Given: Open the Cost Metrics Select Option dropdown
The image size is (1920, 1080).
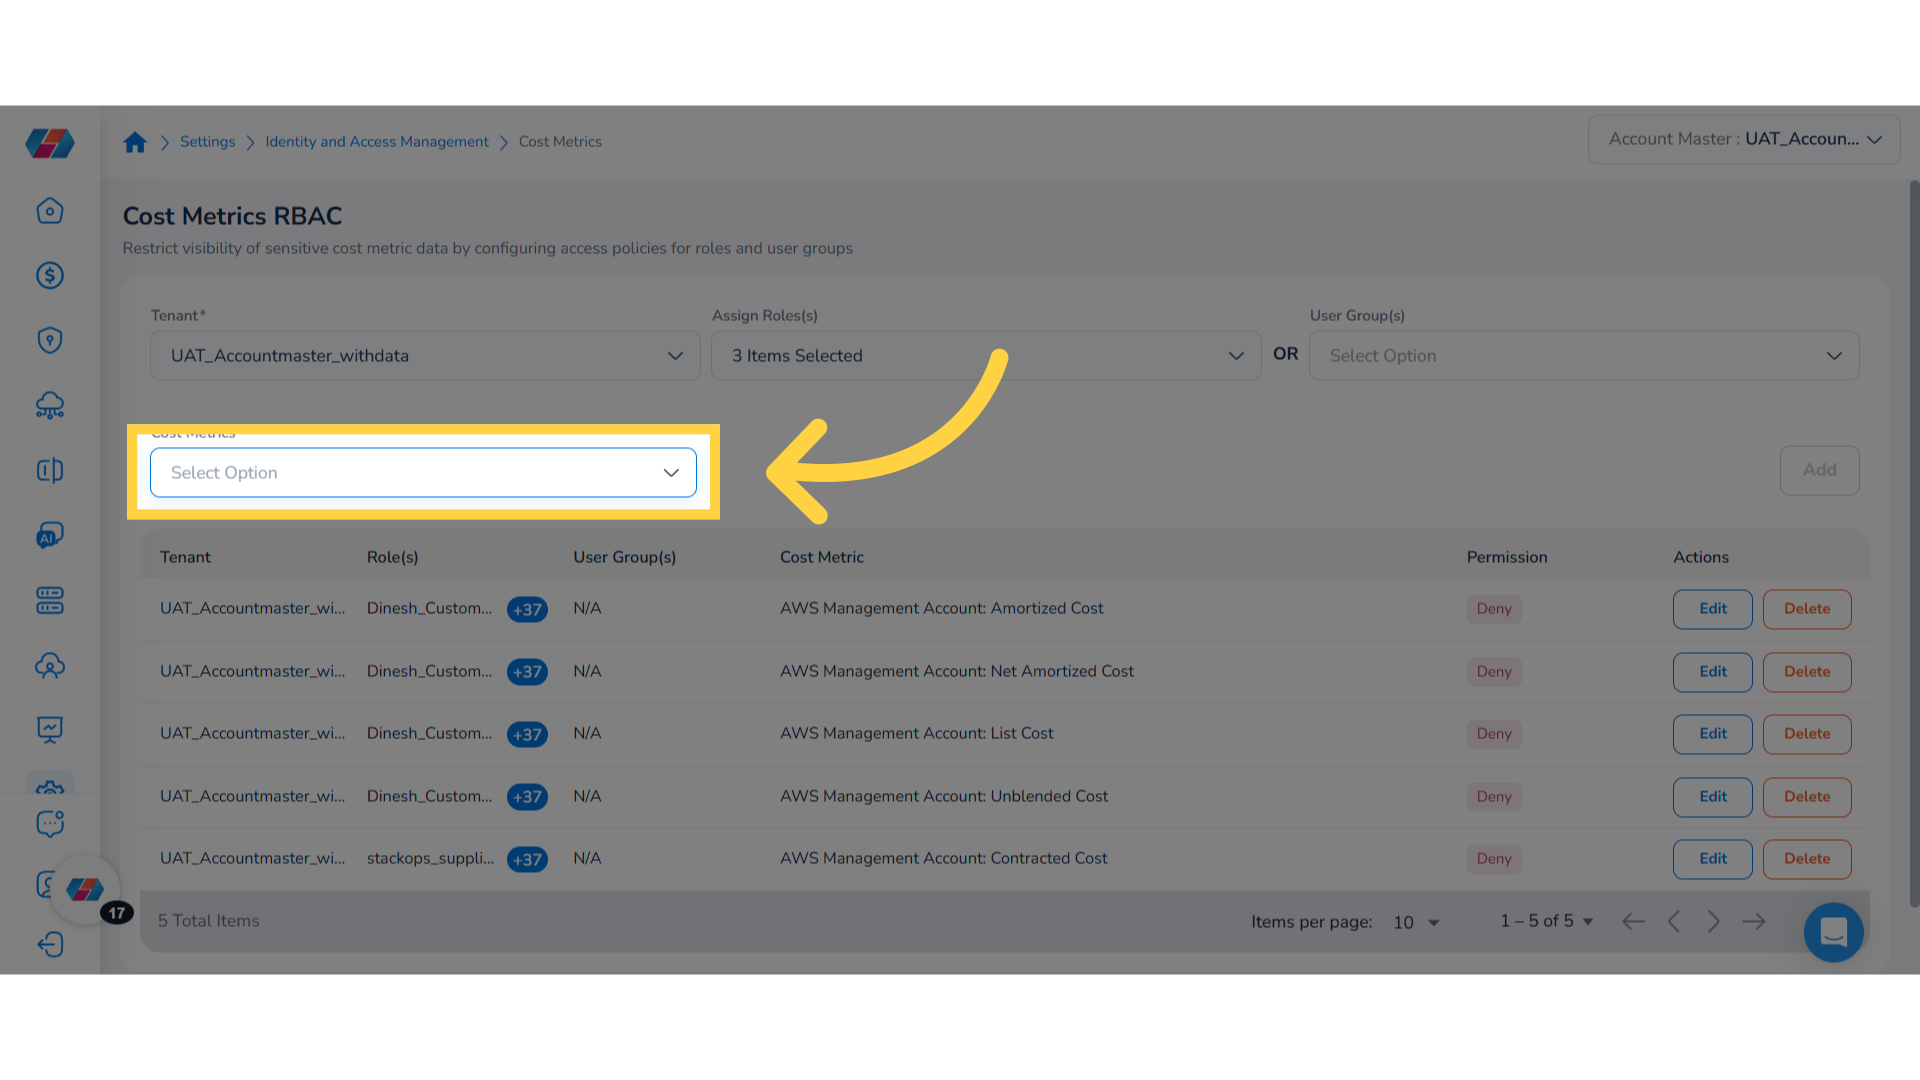Looking at the screenshot, I should 423,473.
